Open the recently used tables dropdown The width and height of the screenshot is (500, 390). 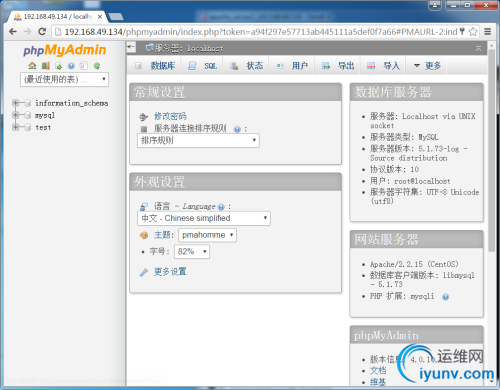point(64,79)
